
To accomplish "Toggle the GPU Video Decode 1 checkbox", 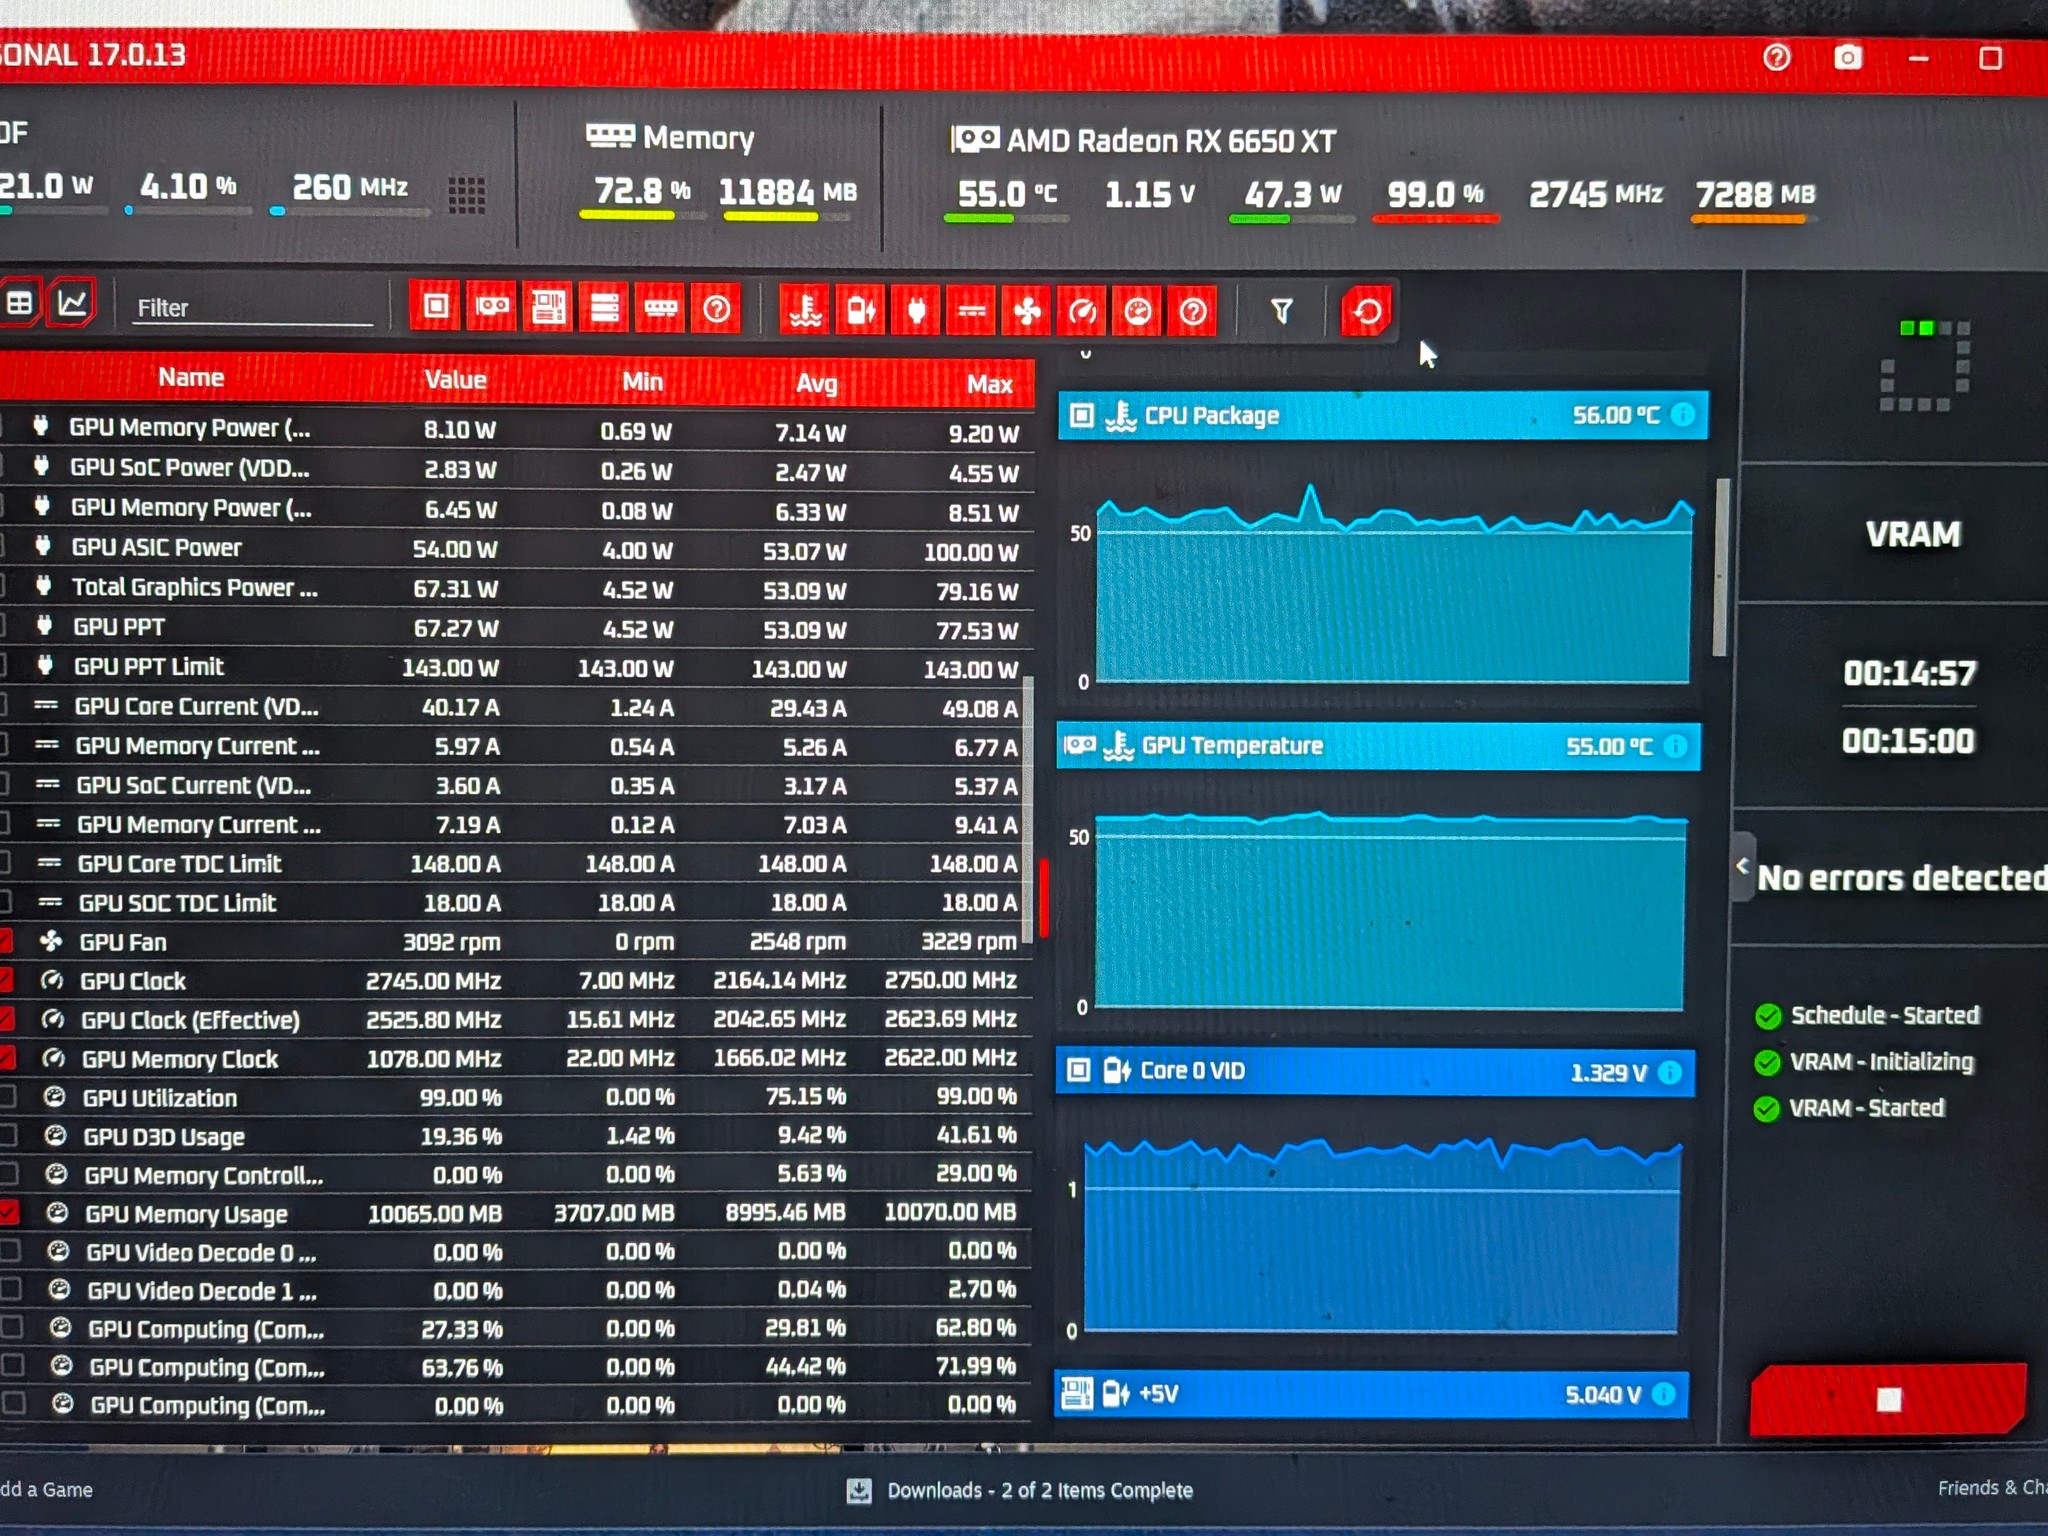I will (x=11, y=1289).
